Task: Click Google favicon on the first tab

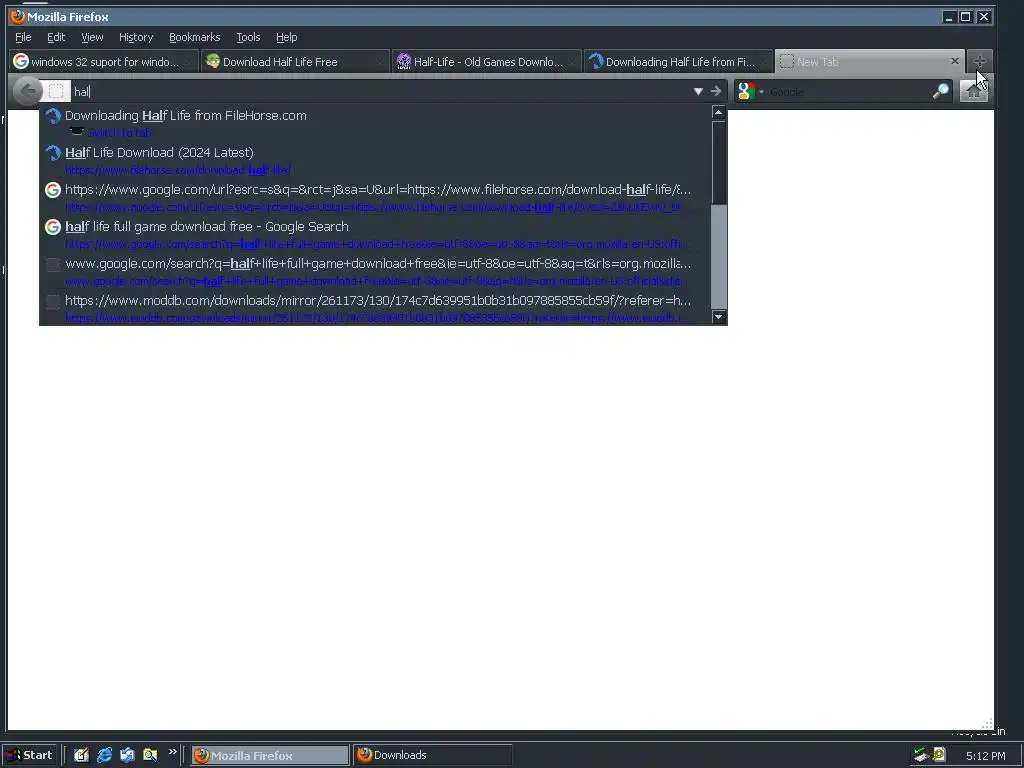Action: (x=21, y=61)
